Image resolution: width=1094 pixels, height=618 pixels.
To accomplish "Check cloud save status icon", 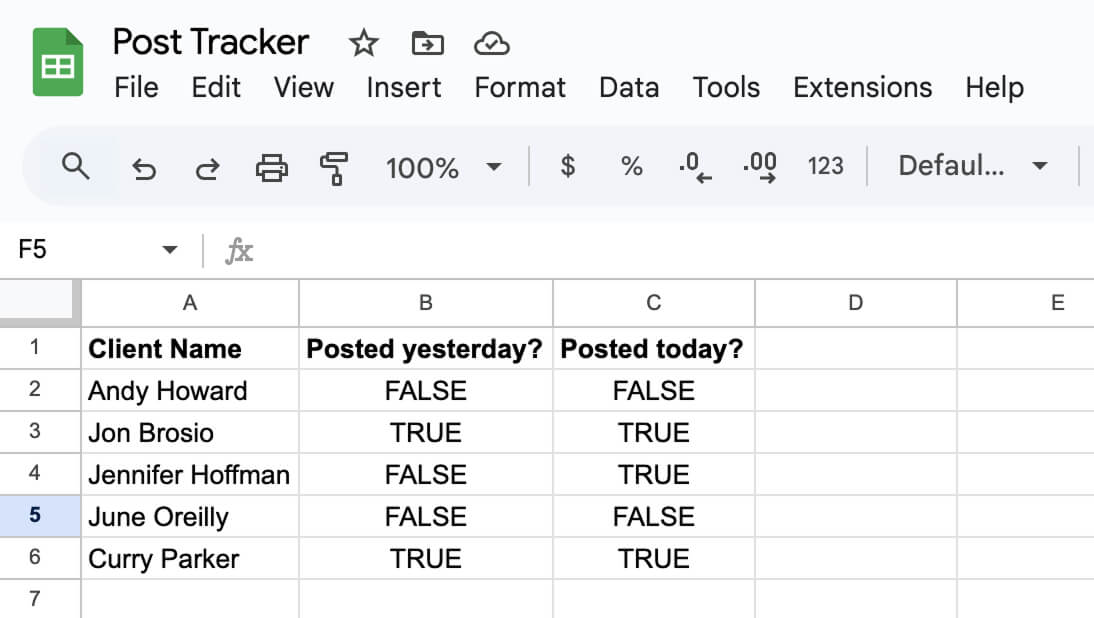I will pos(491,43).
